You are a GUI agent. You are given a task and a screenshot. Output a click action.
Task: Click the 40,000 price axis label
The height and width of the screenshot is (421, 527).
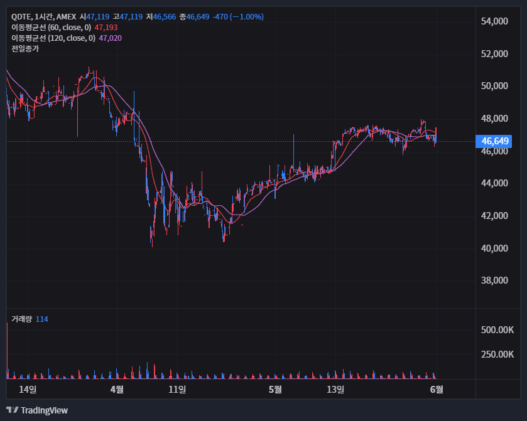[494, 248]
